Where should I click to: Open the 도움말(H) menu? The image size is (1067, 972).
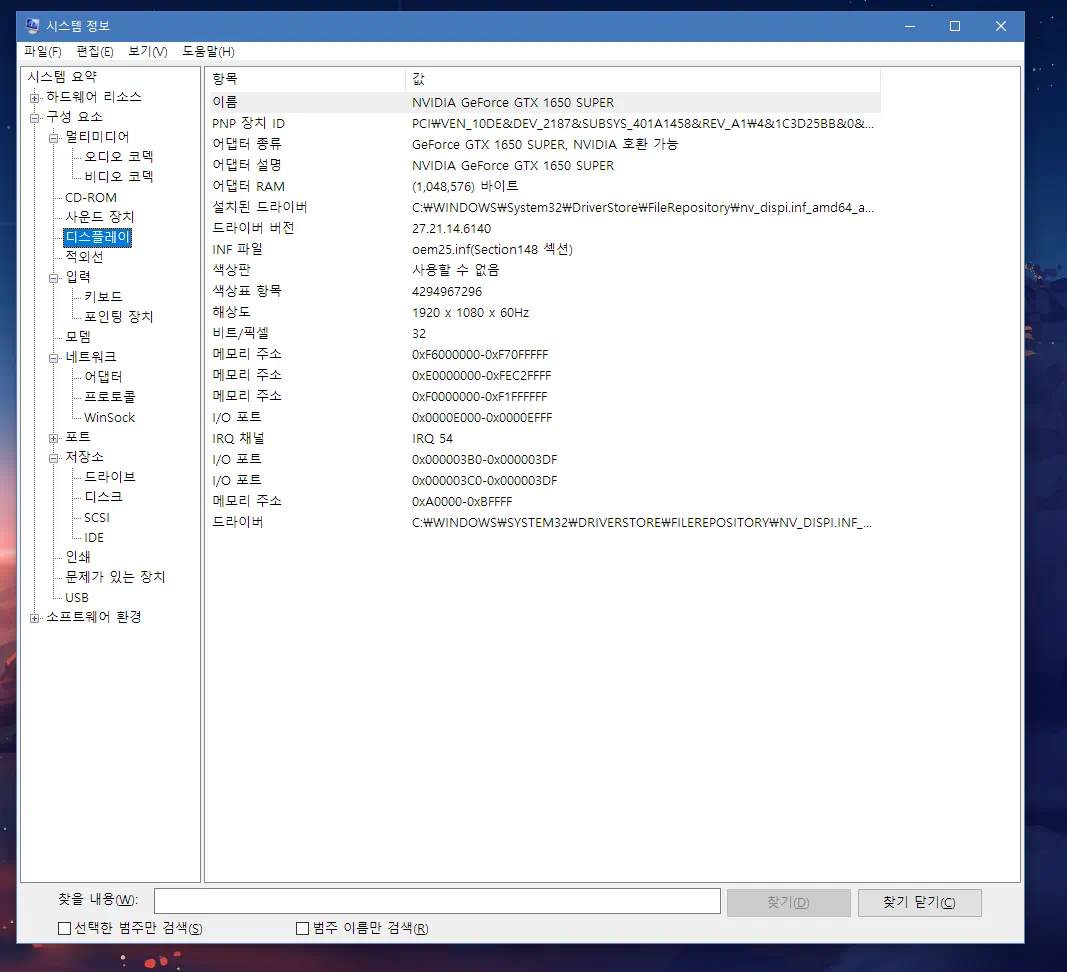pos(208,52)
